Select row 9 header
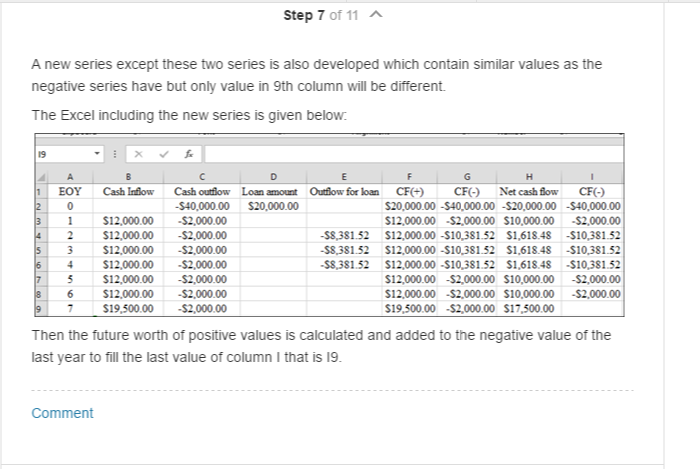Image resolution: width=700 pixels, height=469 pixels. point(41,309)
